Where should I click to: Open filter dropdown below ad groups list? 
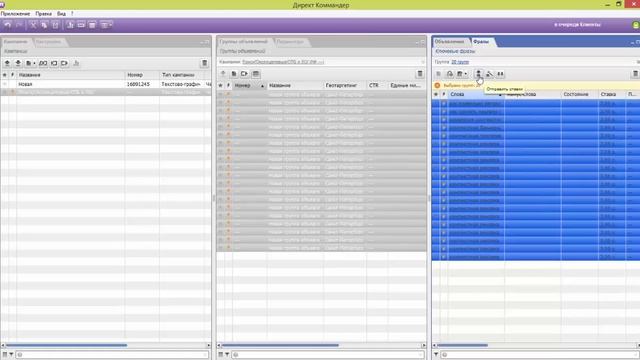pos(227,355)
